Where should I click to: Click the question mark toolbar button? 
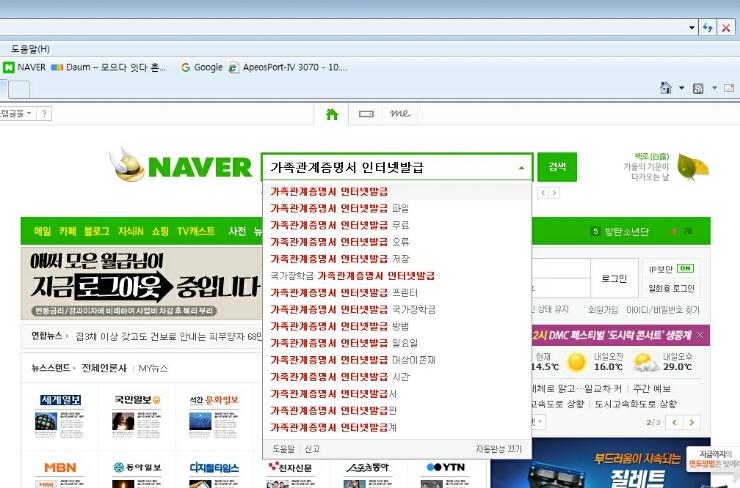pos(44,113)
